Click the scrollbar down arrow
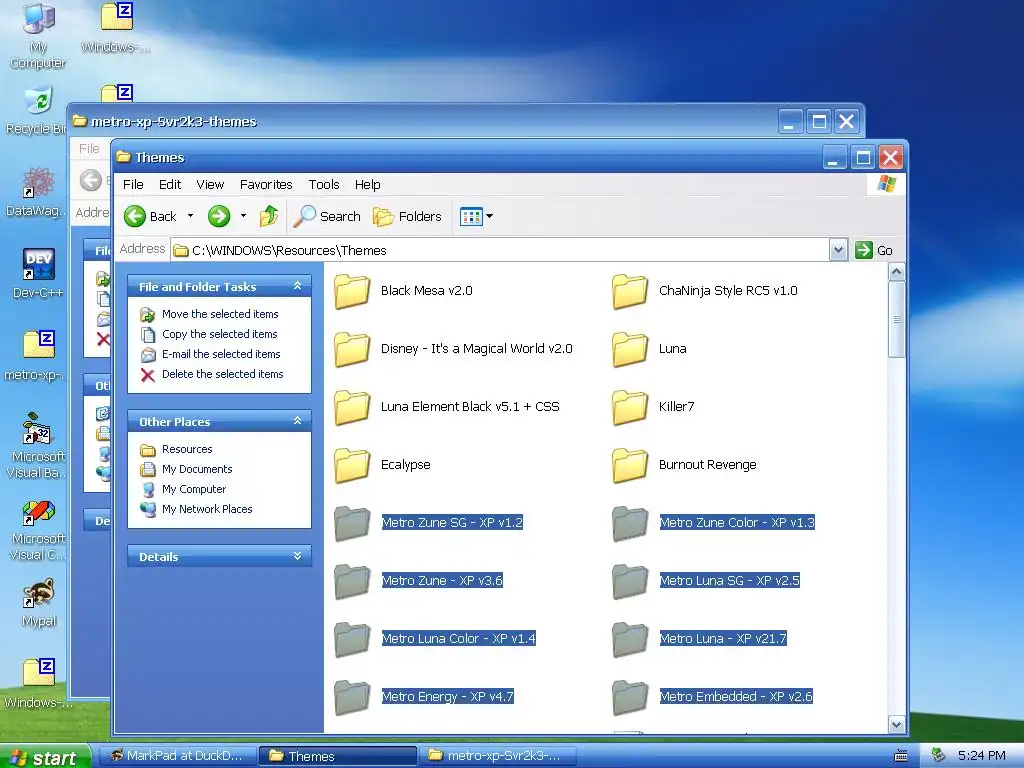1024x768 pixels. coord(897,724)
